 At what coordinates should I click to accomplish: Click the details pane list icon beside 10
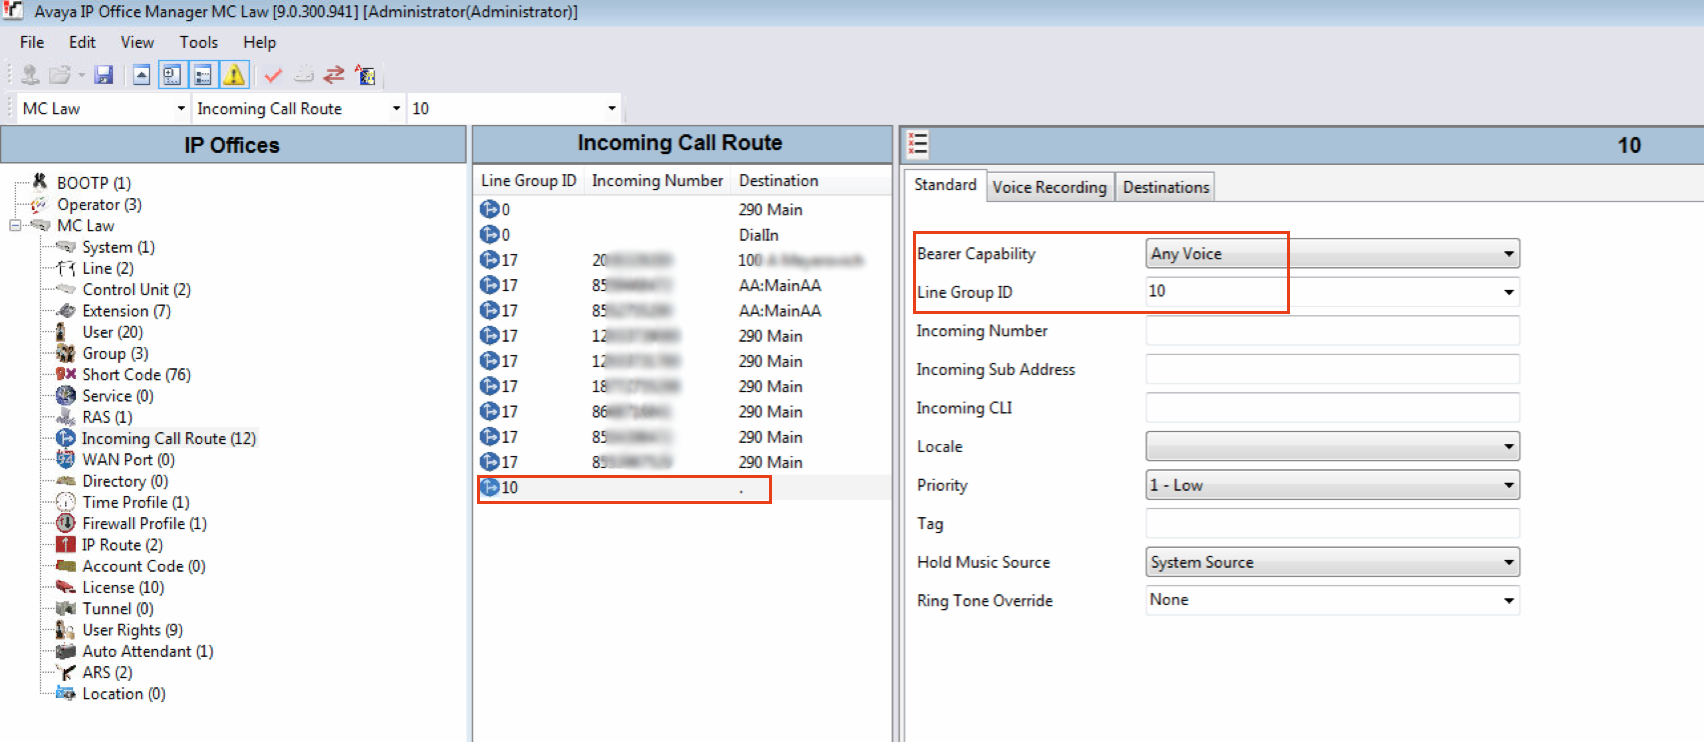(x=918, y=145)
